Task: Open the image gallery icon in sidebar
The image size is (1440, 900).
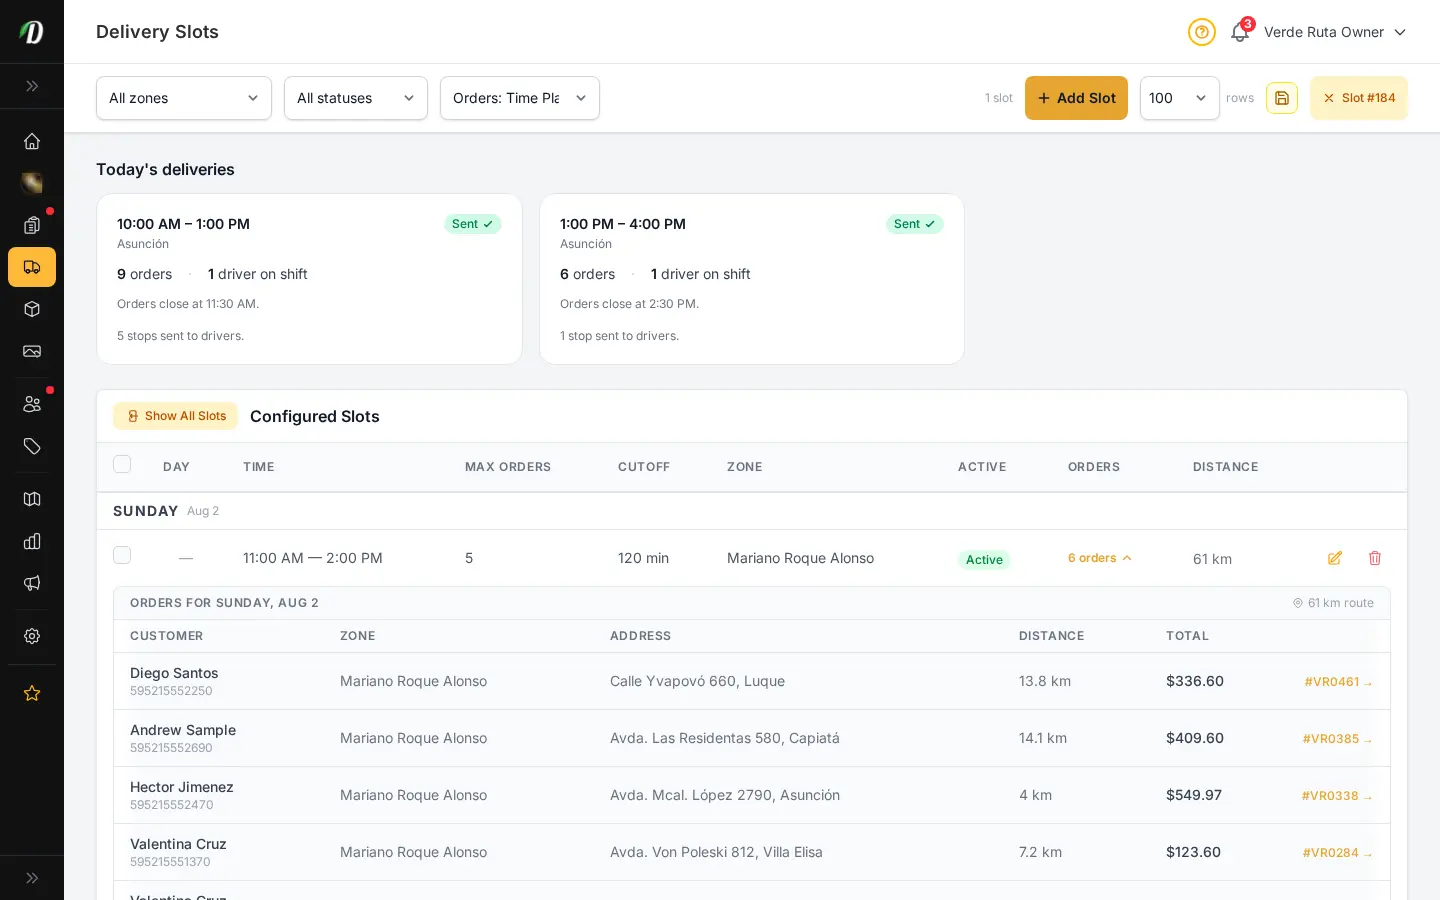Action: tap(32, 351)
